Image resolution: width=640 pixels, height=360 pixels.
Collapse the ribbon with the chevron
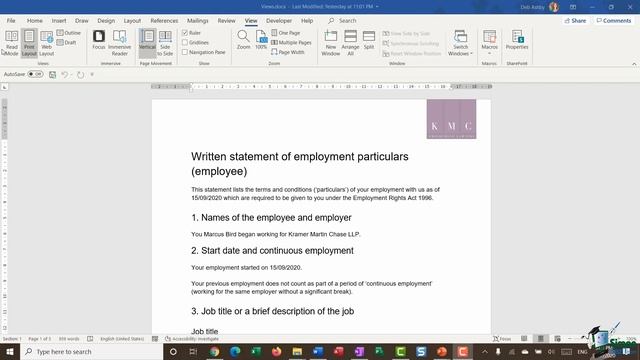pos(634,64)
